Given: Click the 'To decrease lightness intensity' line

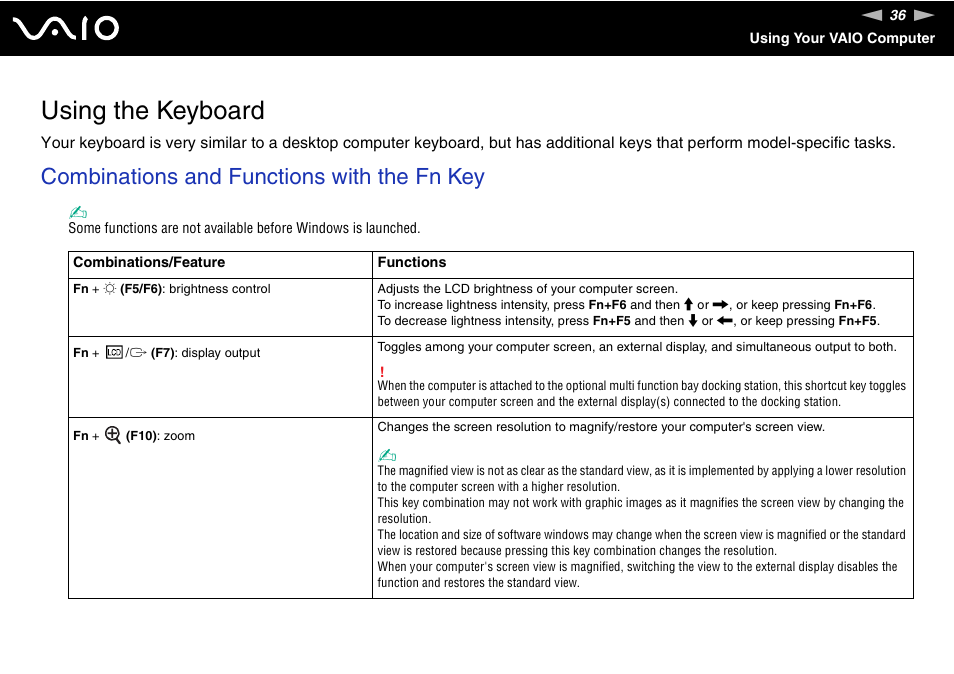Looking at the screenshot, I should [x=628, y=321].
